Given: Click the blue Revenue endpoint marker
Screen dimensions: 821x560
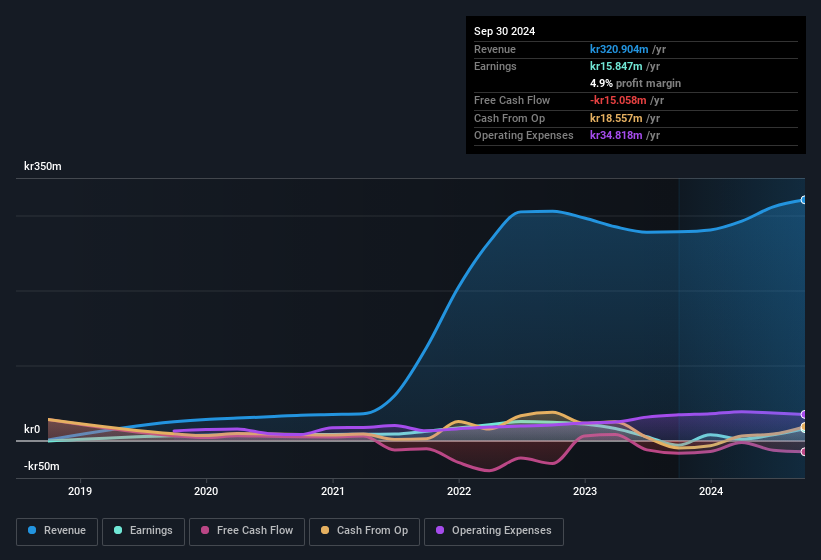Looking at the screenshot, I should click(x=804, y=200).
